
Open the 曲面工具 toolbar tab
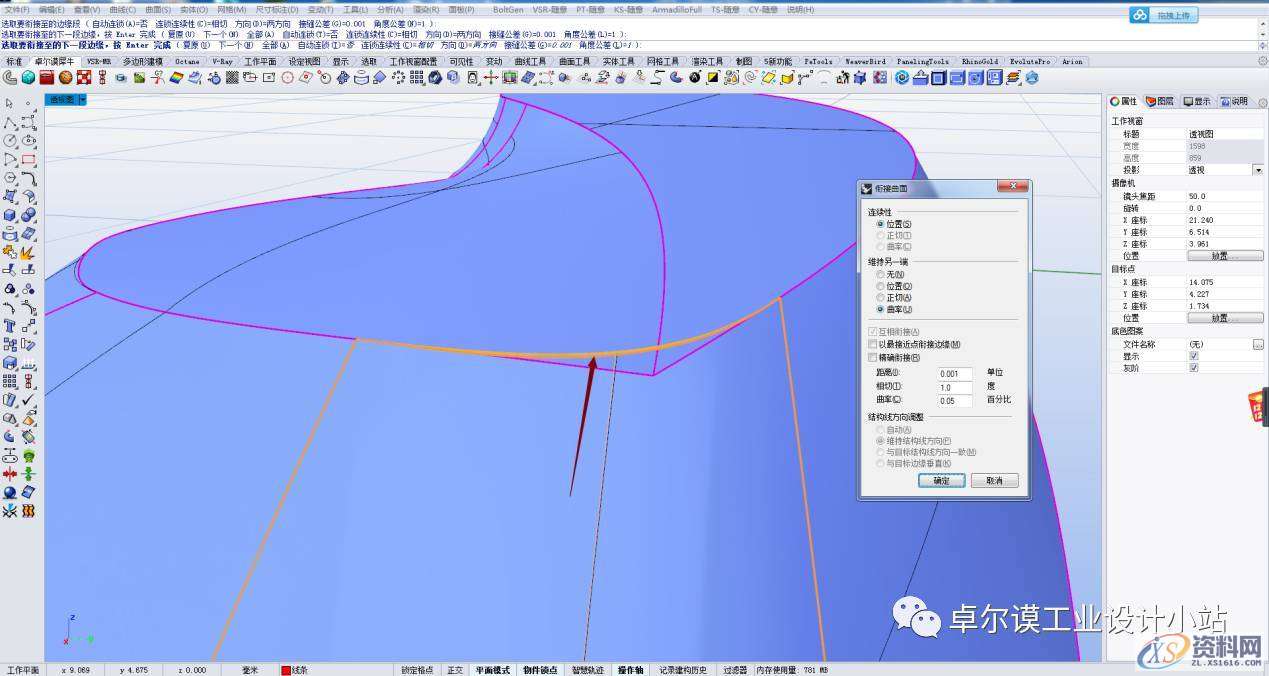pyautogui.click(x=574, y=61)
